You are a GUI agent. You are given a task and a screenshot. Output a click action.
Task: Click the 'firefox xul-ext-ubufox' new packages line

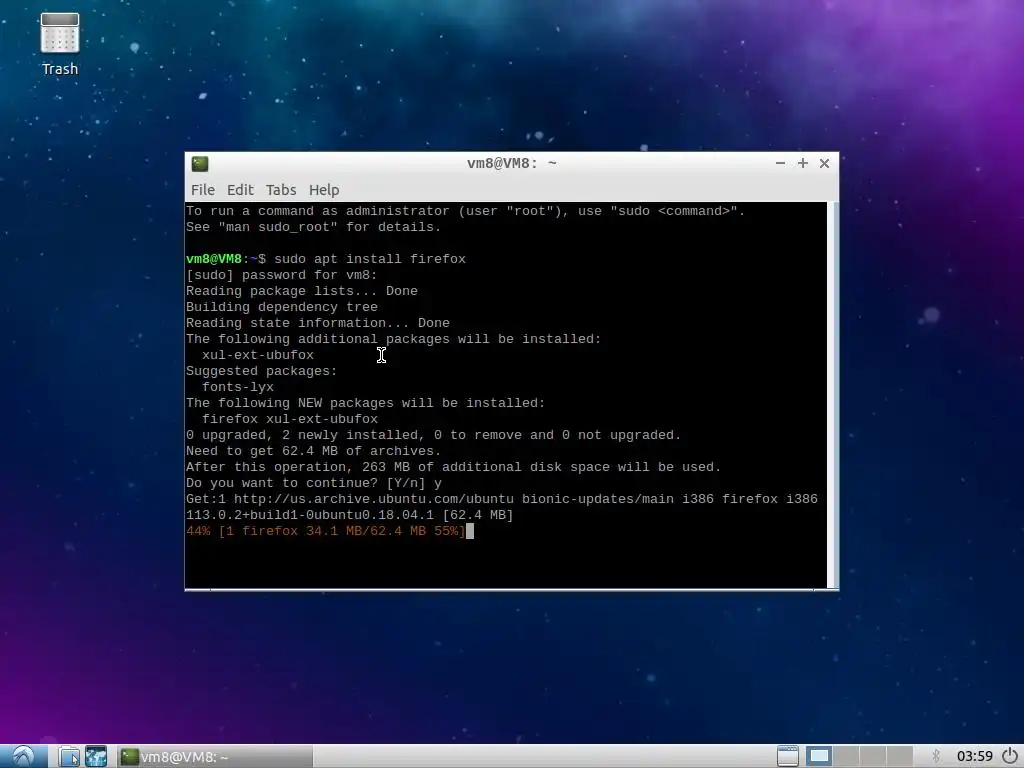tap(290, 419)
